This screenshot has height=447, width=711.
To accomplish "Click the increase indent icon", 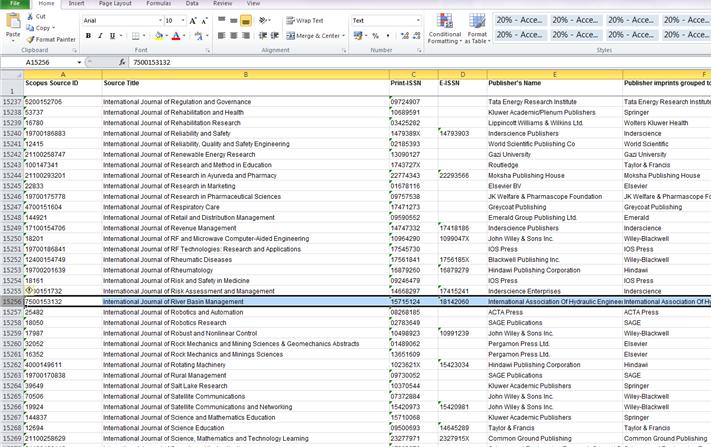I will pyautogui.click(x=274, y=35).
